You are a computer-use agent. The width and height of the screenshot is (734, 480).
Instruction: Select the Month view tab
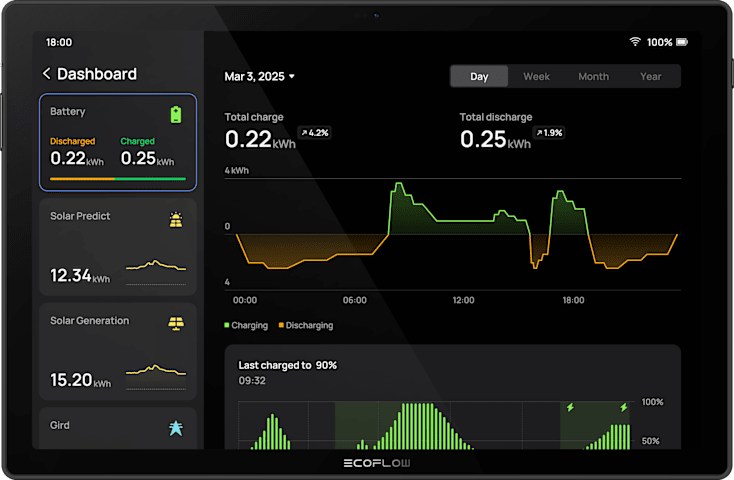[593, 76]
